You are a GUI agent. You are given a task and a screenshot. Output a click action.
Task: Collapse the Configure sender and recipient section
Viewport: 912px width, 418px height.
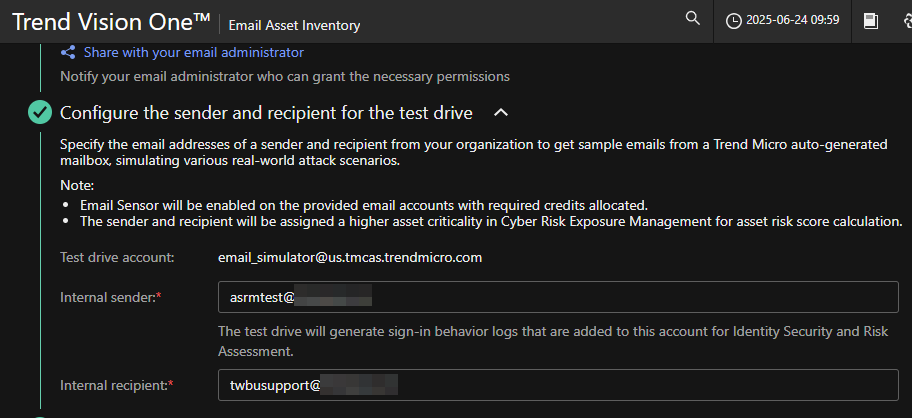point(501,112)
